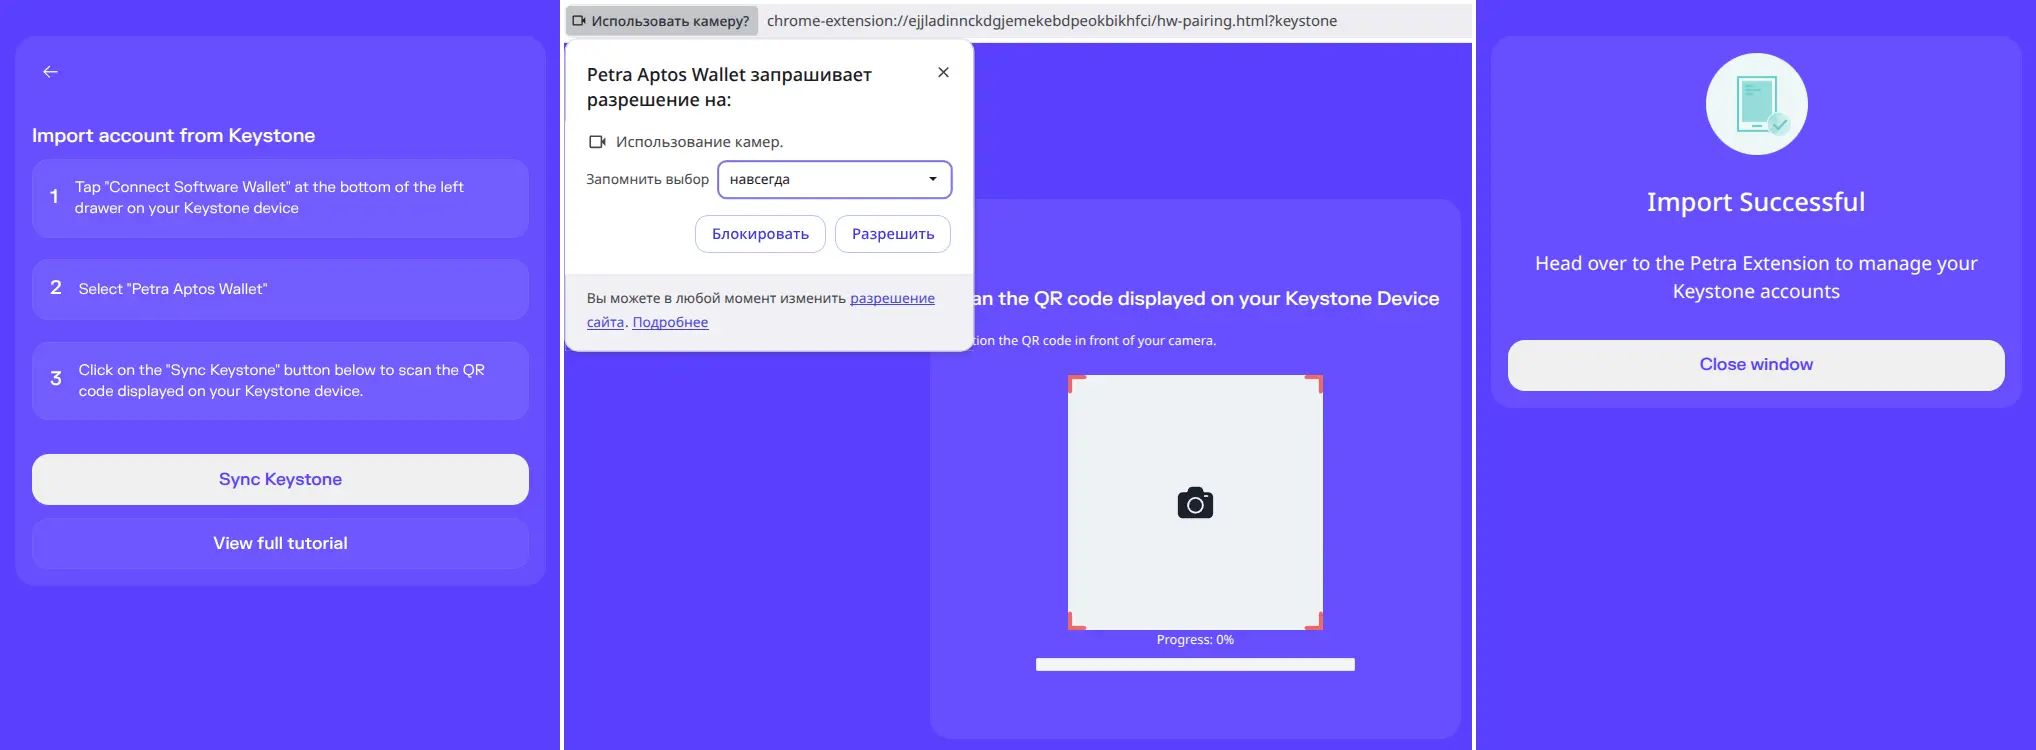Click the "Использовать камеру?" address bar chip
This screenshot has height=750, width=2036.
(x=662, y=21)
